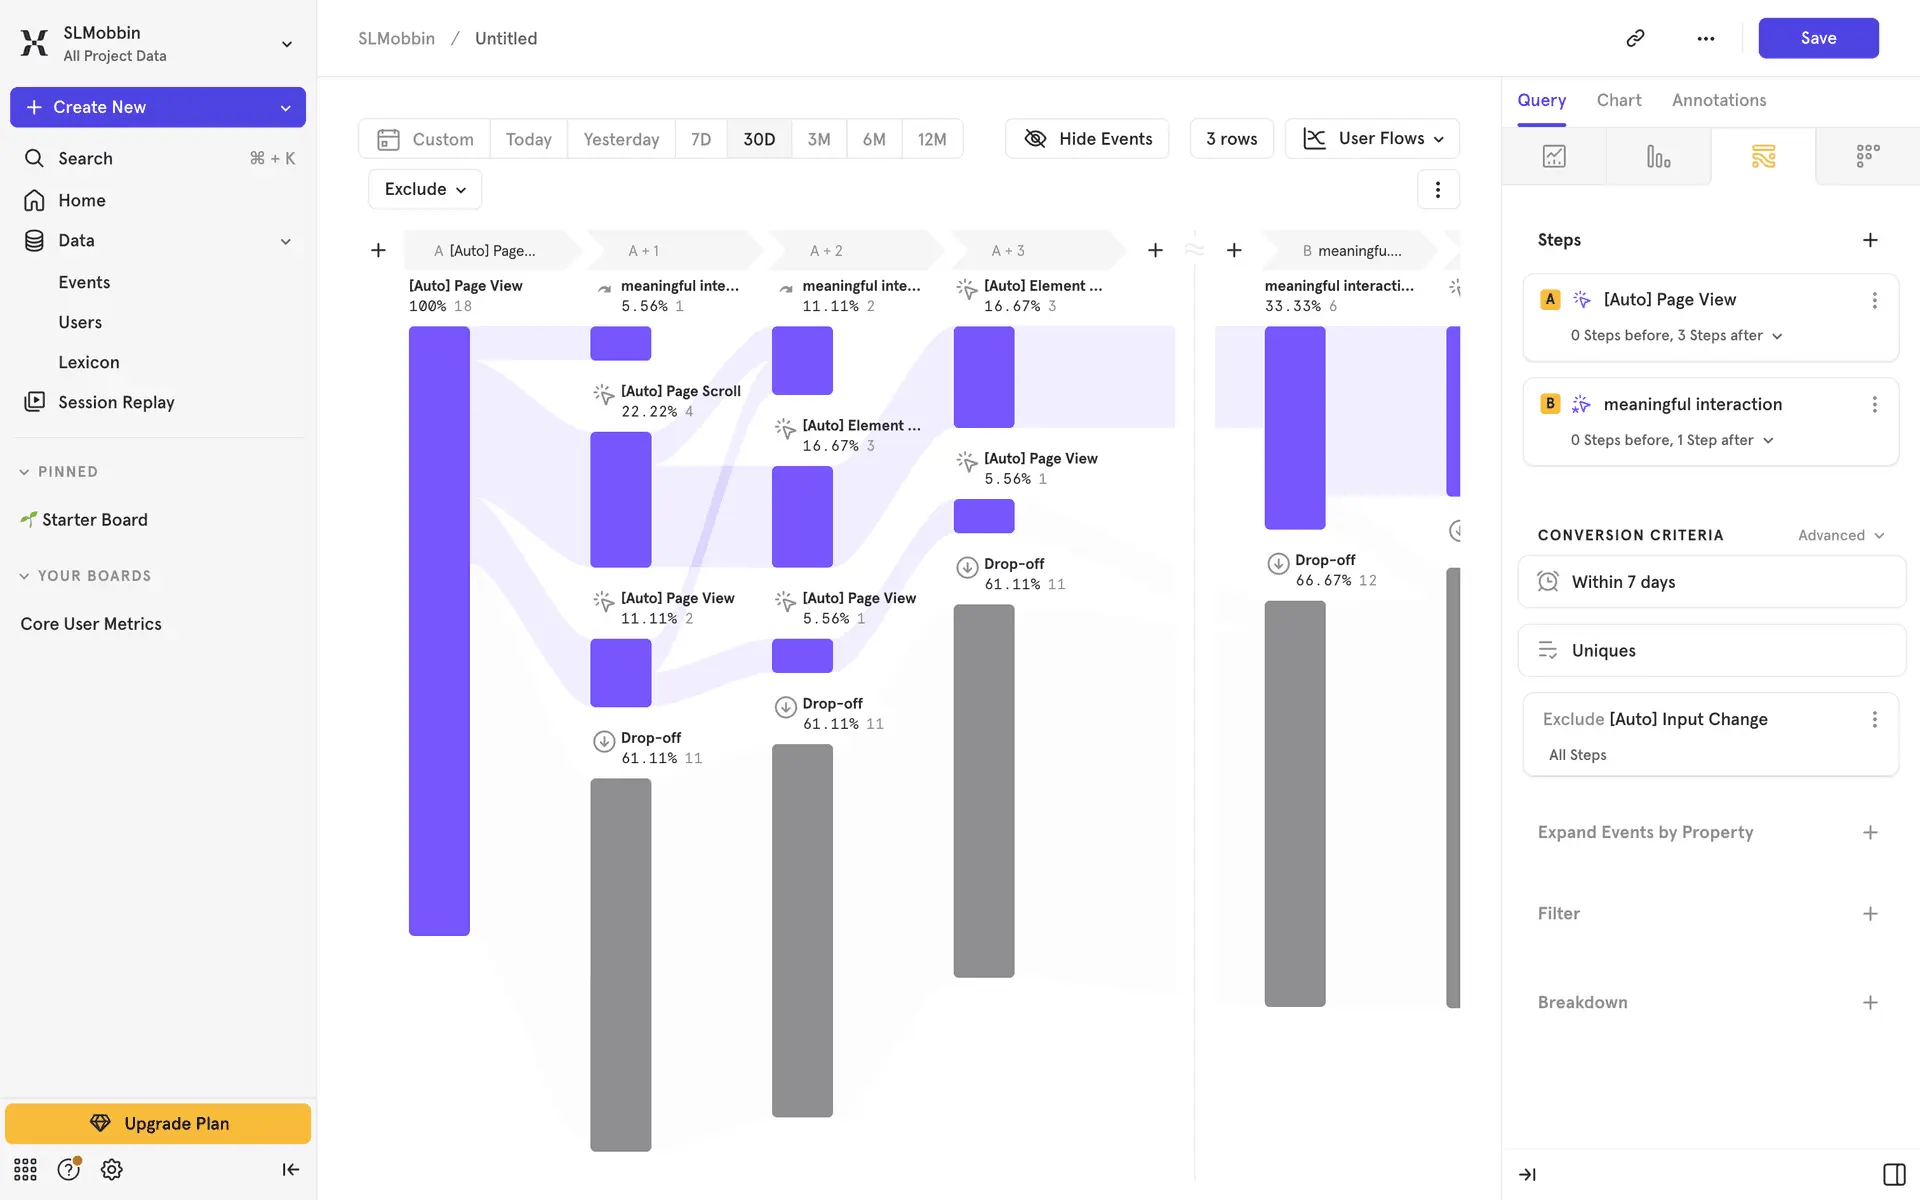Collapse the left sidebar with arrow icon
Viewport: 1920px width, 1200px height.
coord(290,1169)
